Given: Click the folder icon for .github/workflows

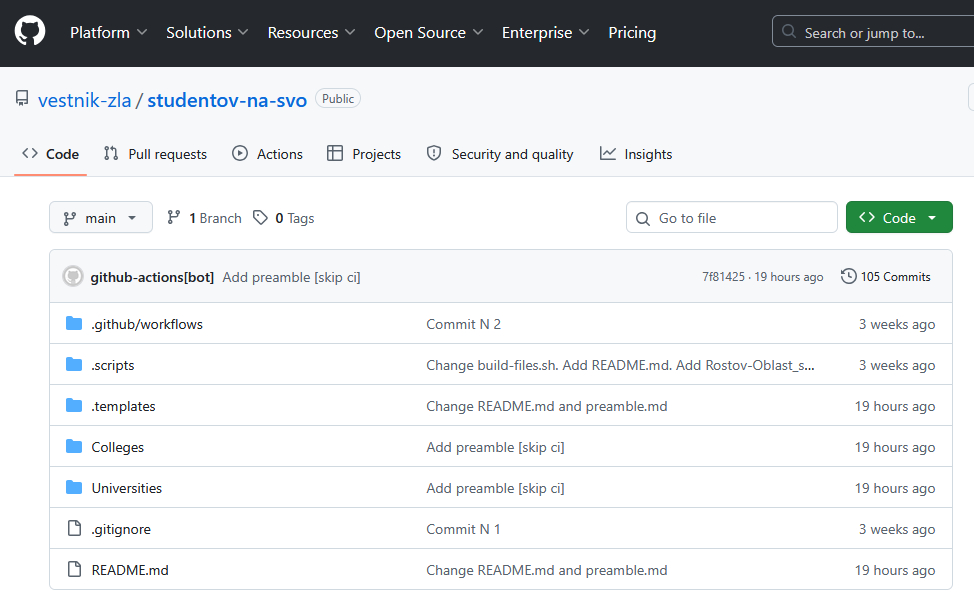Looking at the screenshot, I should pos(74,323).
